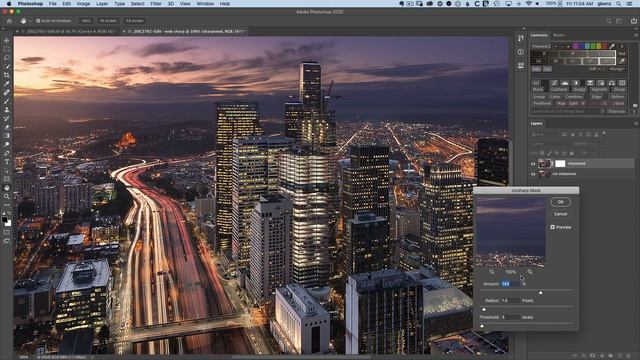The image size is (640, 360).
Task: Open the History panel icon
Action: point(520,39)
